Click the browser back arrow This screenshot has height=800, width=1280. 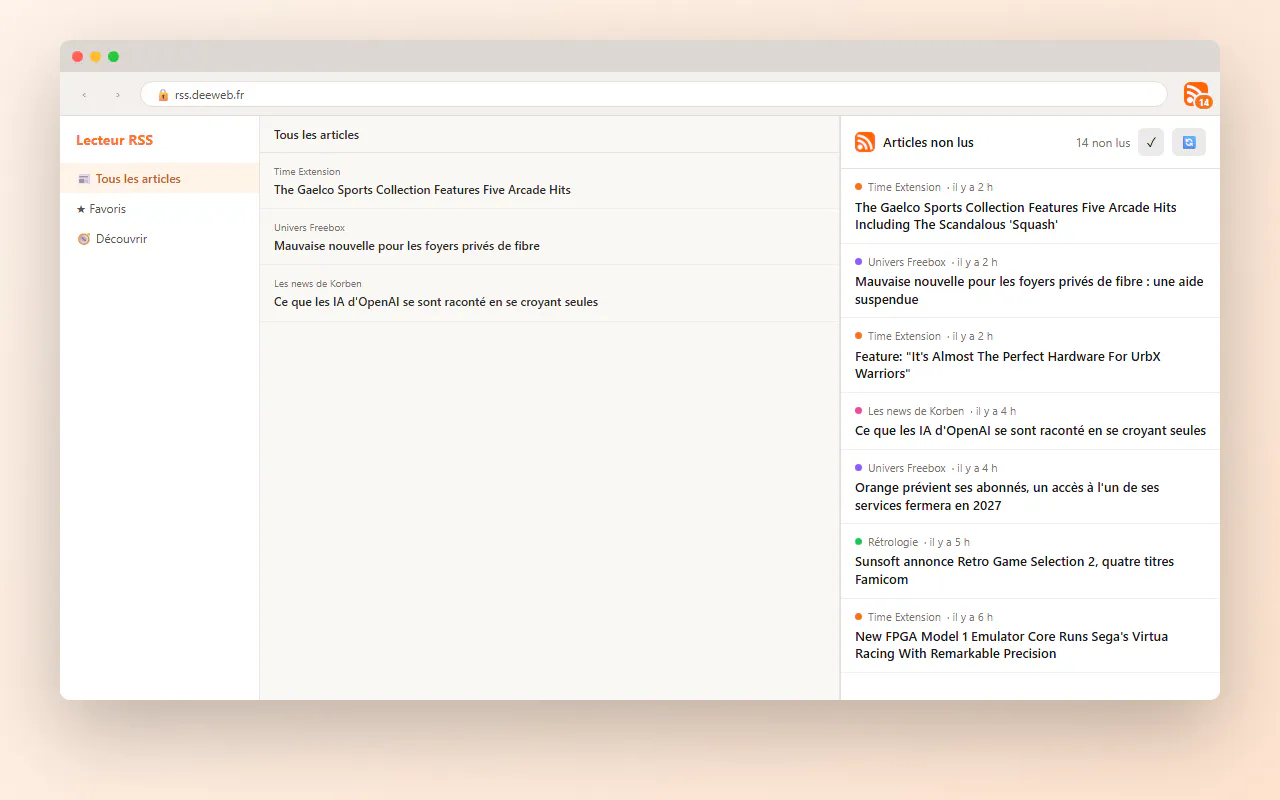pyautogui.click(x=84, y=95)
